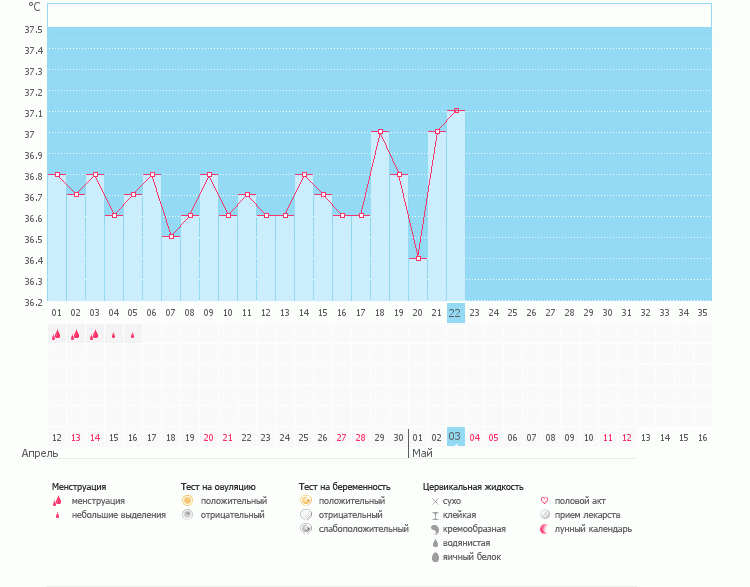Click the Апрель month label
Viewport: 750px width, 587px height.
coord(39,453)
